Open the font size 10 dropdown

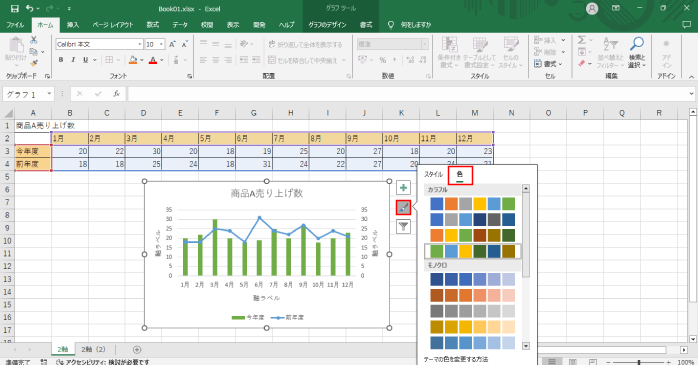pos(161,44)
